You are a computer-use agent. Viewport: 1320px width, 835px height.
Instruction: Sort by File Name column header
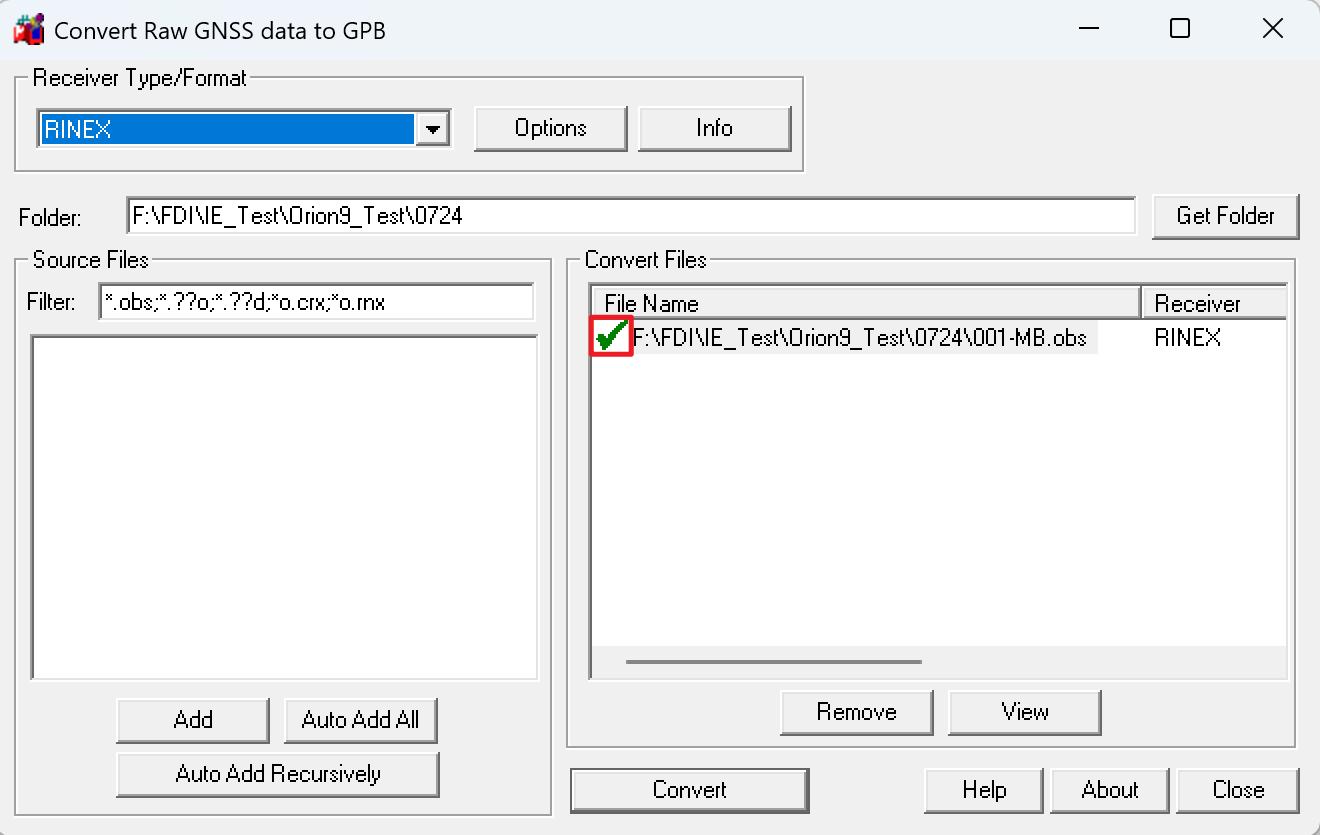pos(866,303)
